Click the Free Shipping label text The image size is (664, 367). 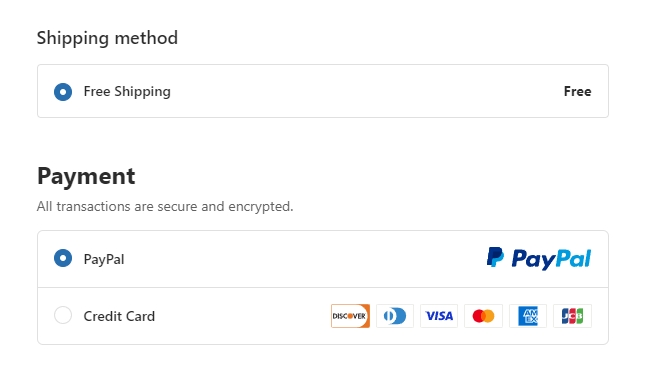click(127, 91)
